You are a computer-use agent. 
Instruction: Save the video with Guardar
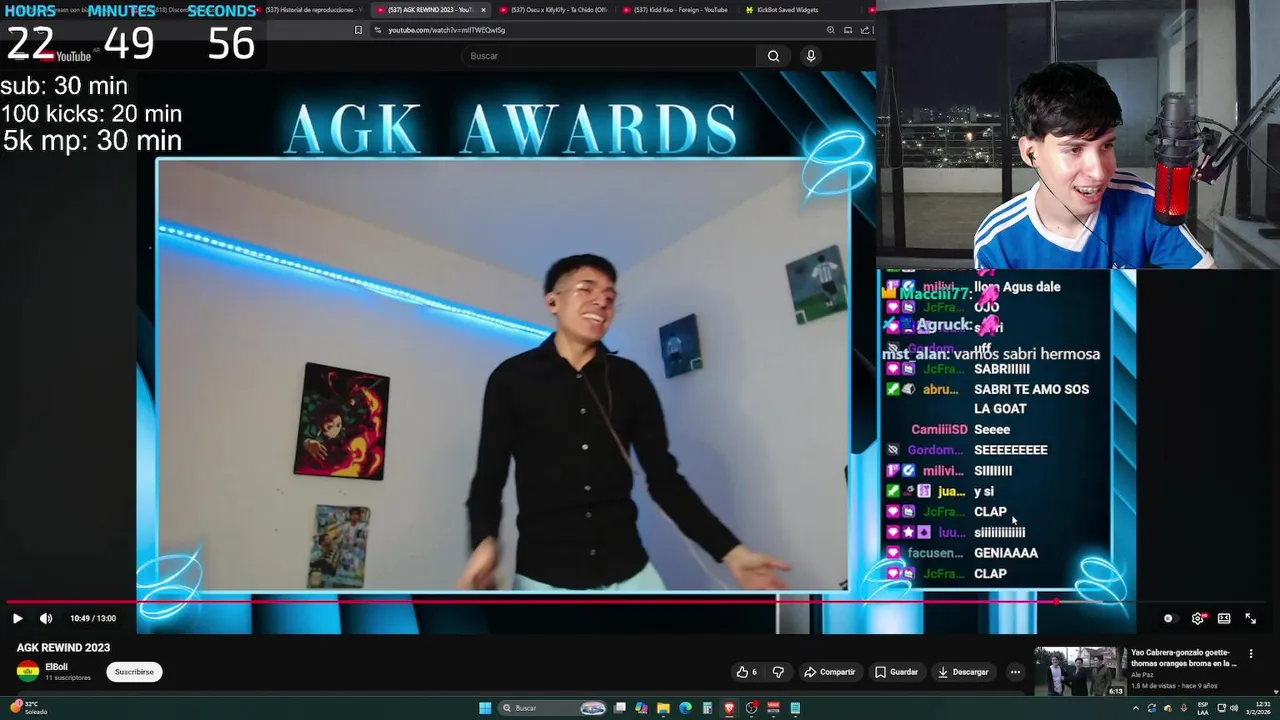click(896, 672)
